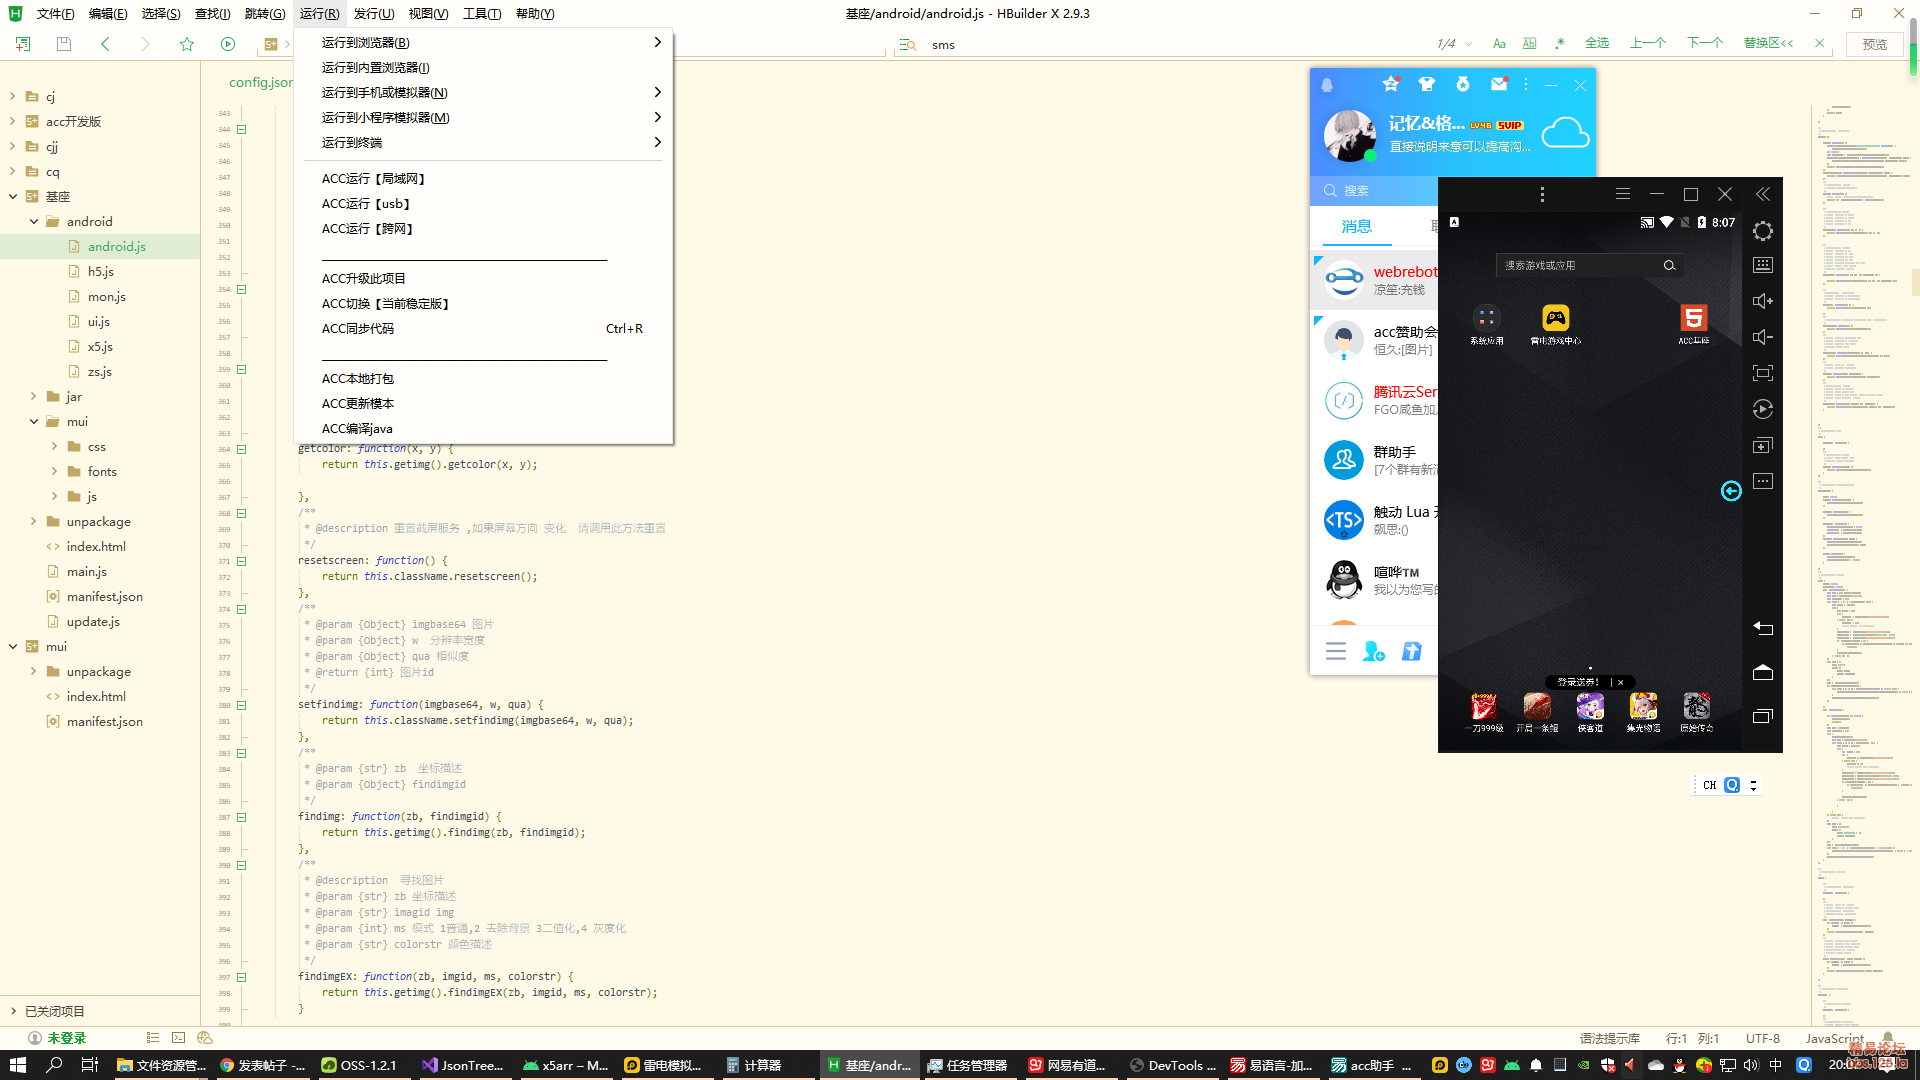Click the emulator fullscreen icon
1920x1080 pixels.
pyautogui.click(x=1762, y=373)
